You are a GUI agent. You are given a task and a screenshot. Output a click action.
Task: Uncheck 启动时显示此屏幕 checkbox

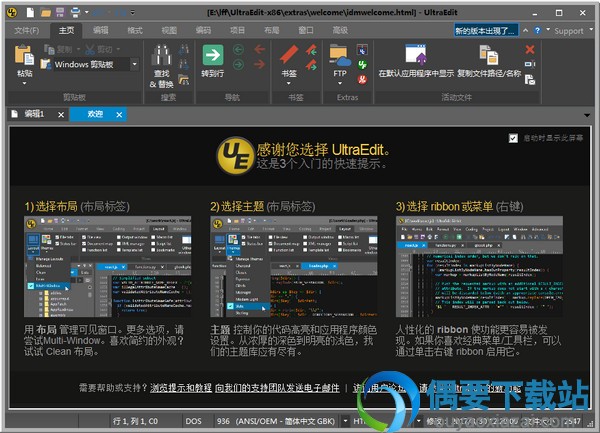pos(514,138)
